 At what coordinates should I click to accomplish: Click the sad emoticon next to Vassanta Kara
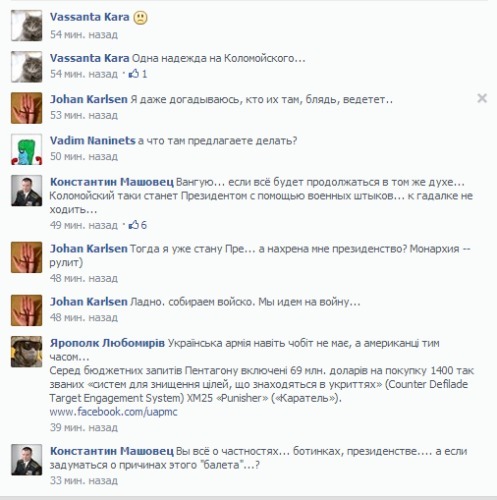pos(140,17)
